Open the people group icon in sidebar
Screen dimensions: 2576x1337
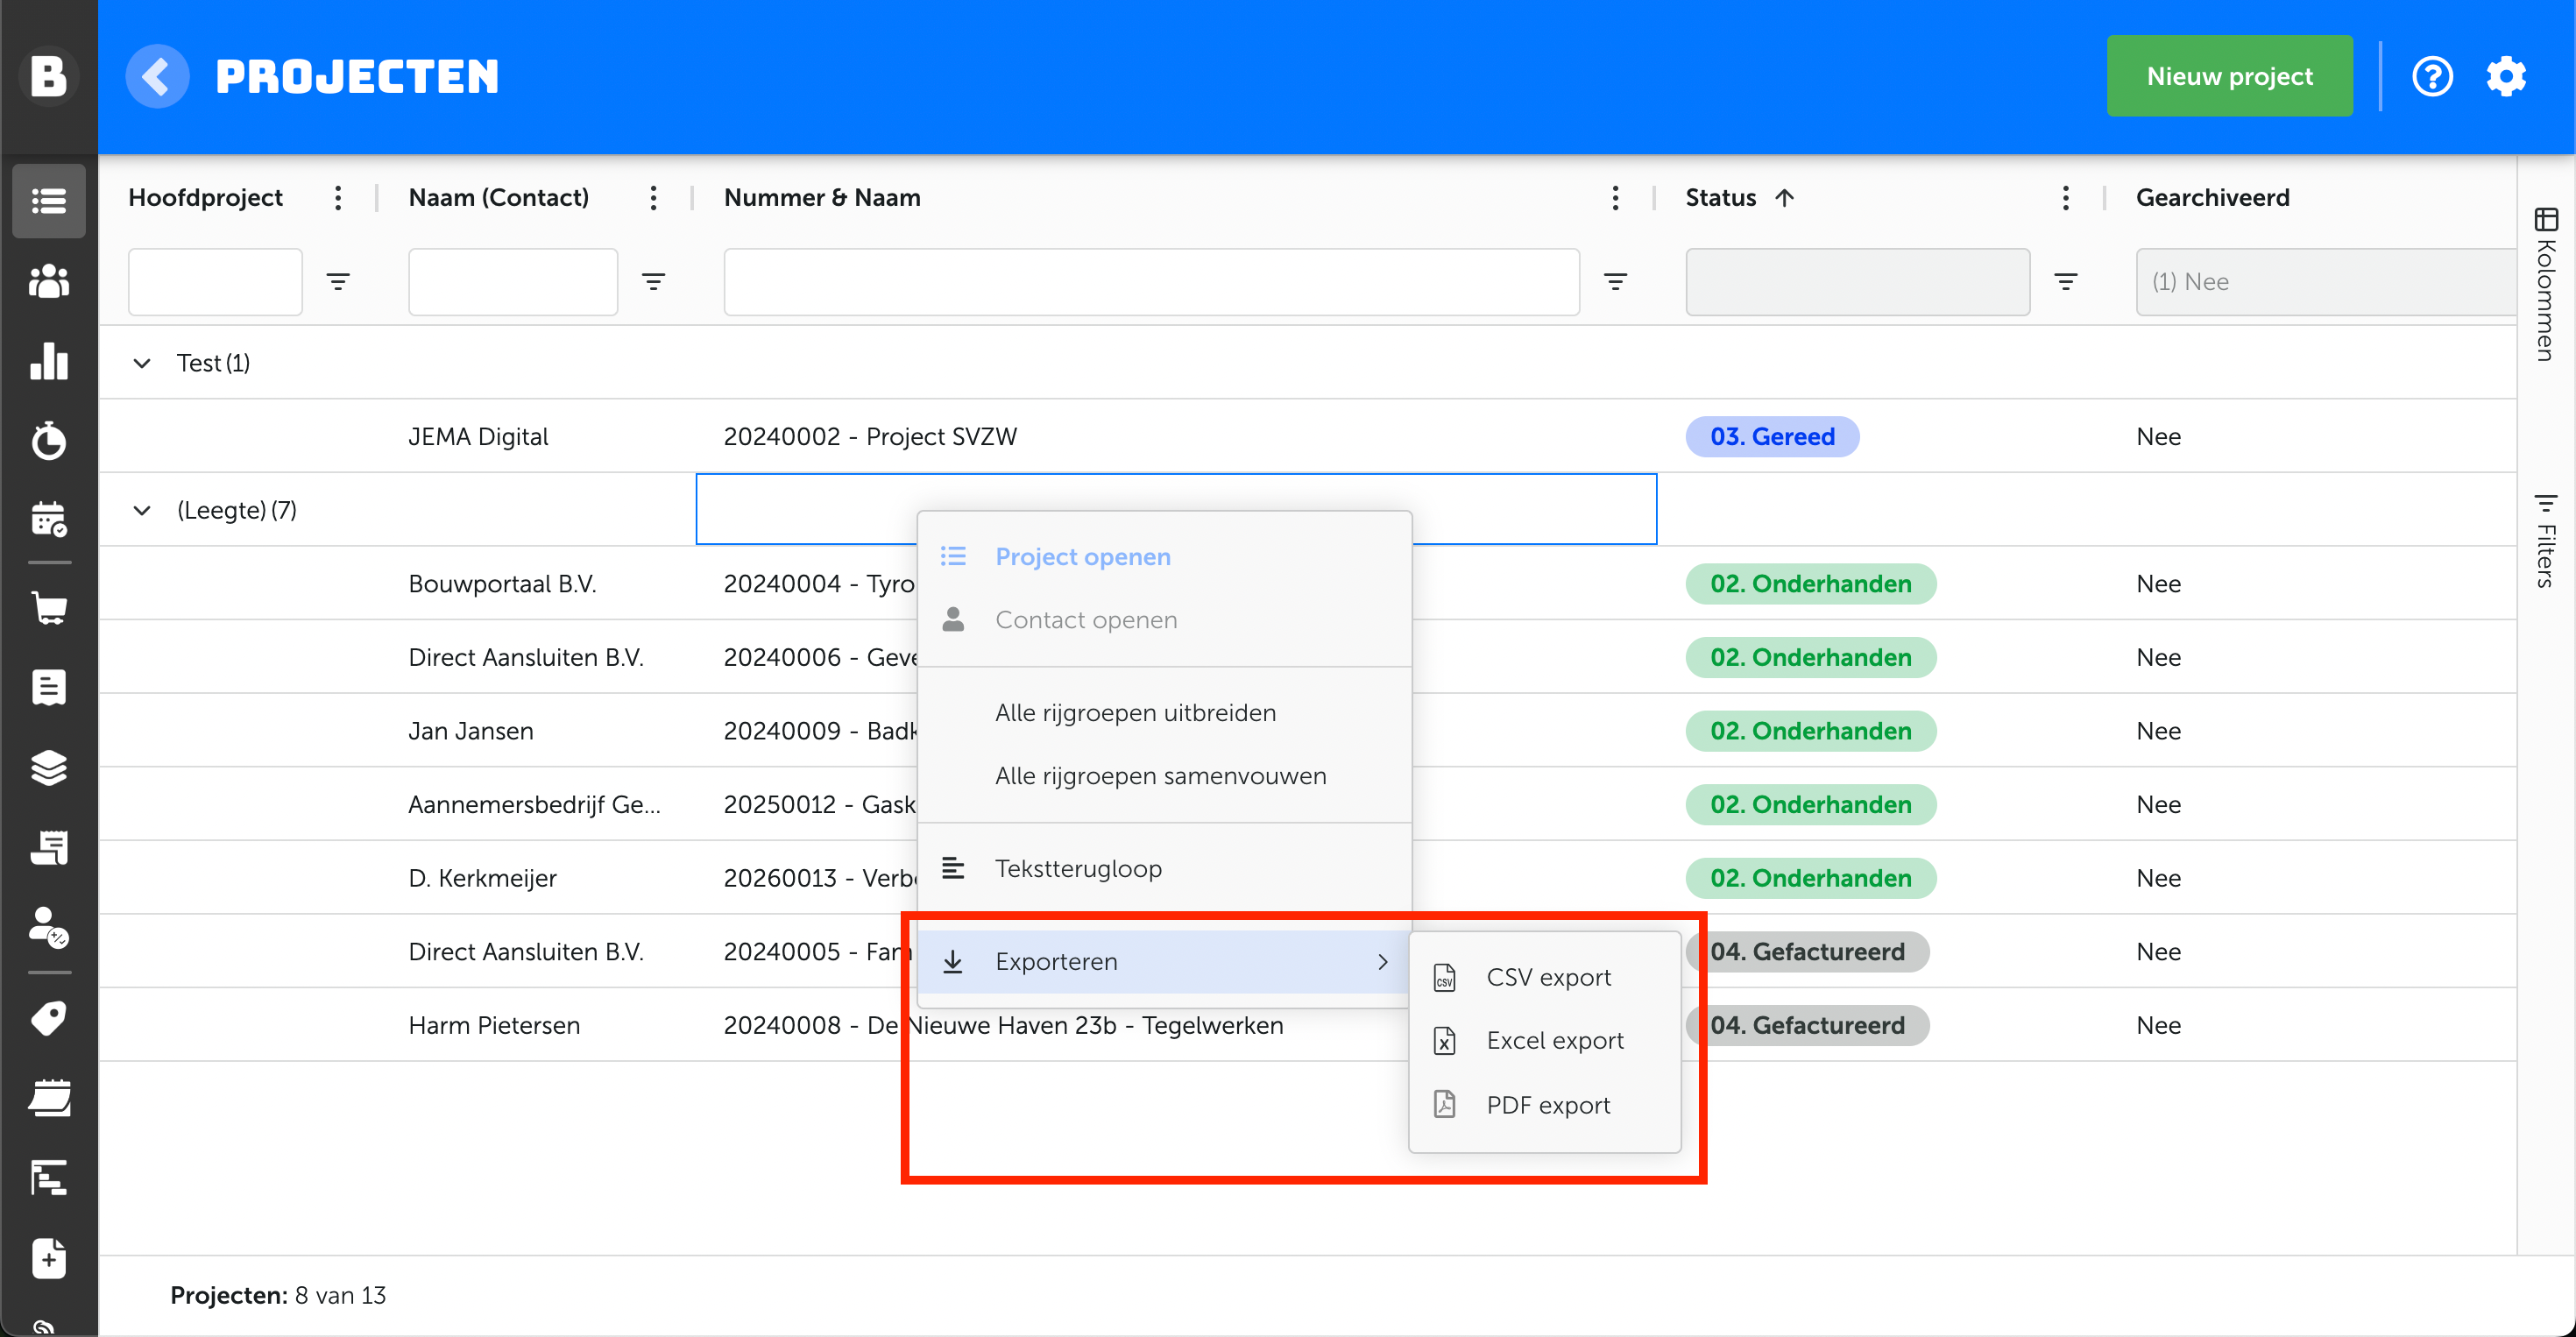point(48,281)
